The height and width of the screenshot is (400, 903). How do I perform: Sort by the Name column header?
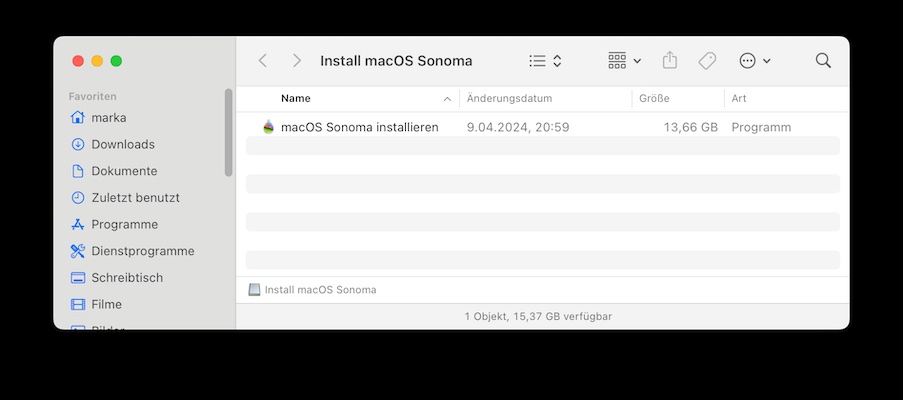[296, 99]
